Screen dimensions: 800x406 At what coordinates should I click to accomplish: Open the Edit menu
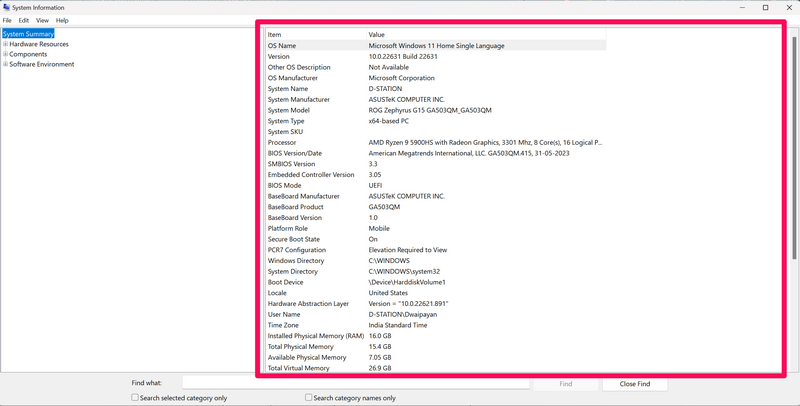pos(23,20)
